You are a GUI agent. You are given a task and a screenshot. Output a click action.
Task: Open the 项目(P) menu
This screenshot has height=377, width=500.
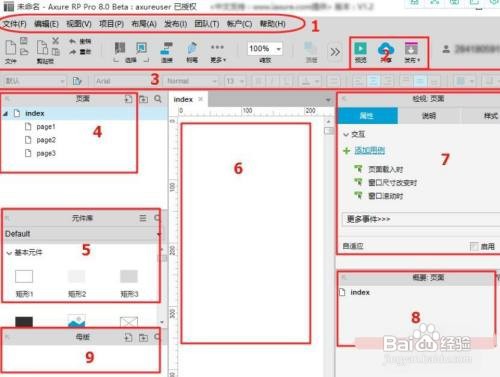[111, 24]
